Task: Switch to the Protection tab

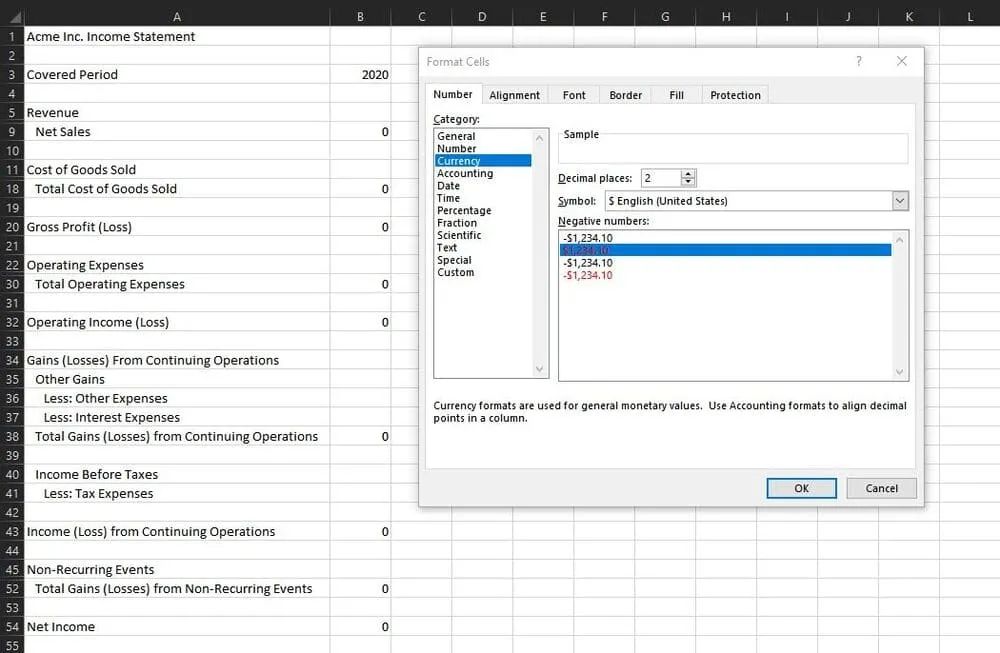Action: point(735,94)
